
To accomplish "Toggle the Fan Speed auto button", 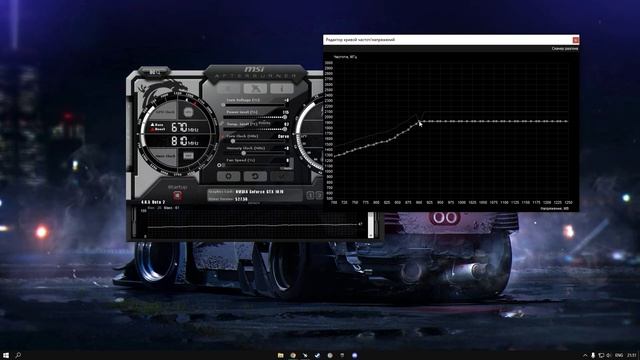I will (x=287, y=168).
